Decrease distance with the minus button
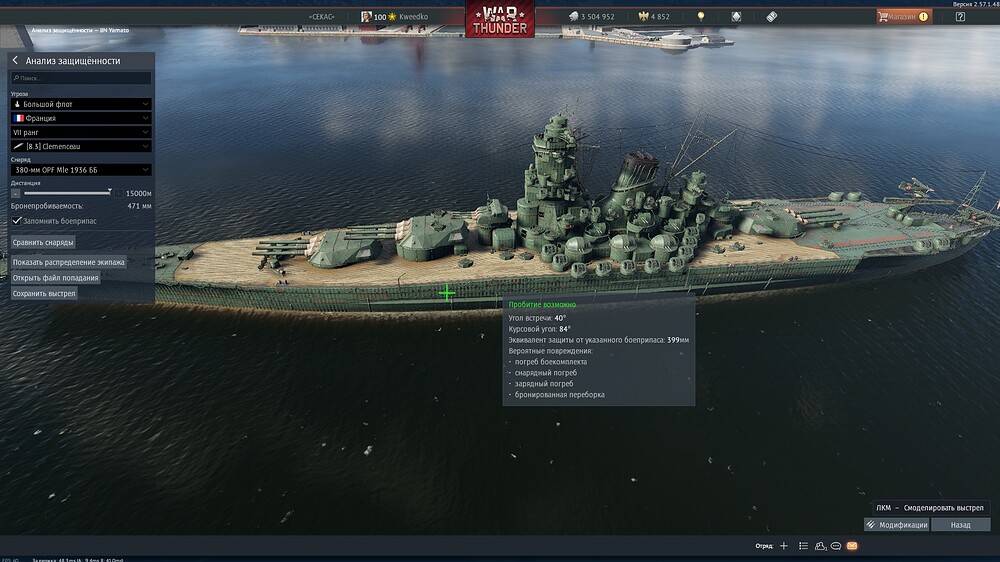Viewport: 1000px width, 562px height. tap(15, 193)
